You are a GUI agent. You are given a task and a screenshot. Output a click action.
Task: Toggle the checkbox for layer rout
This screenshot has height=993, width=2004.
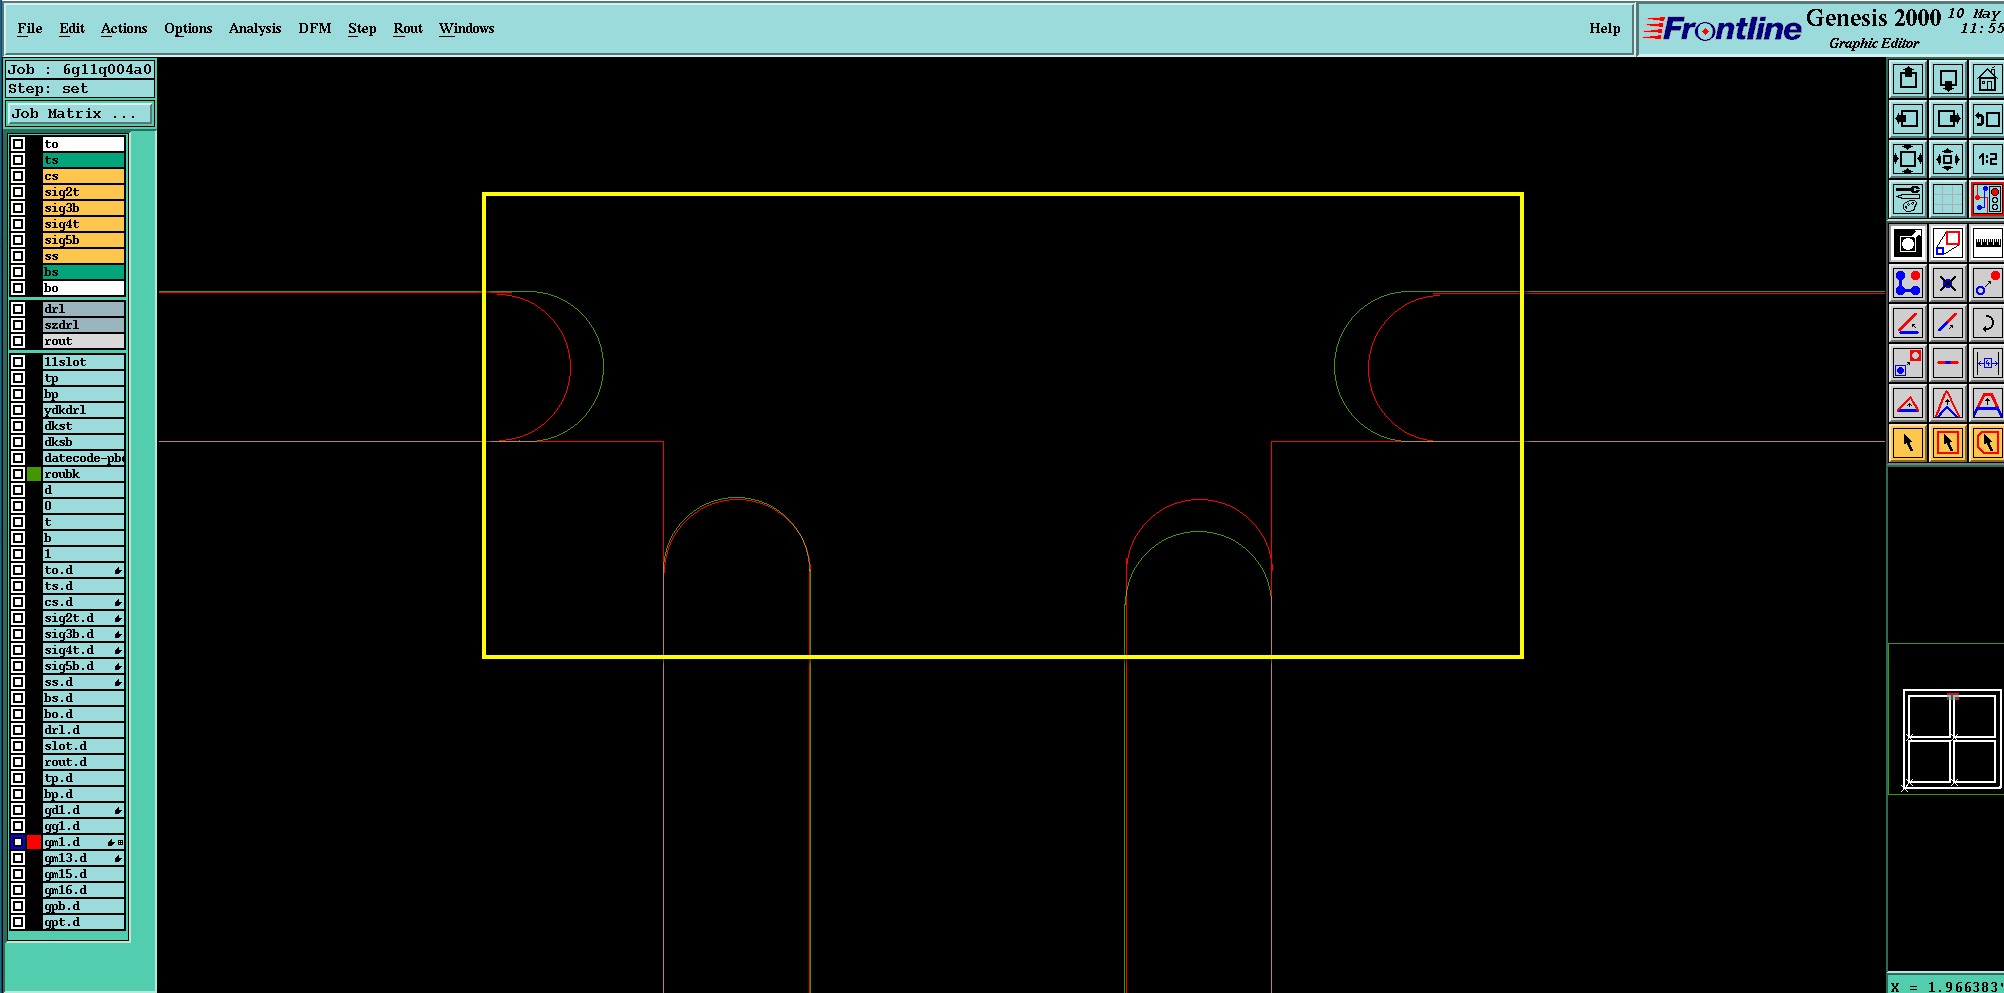point(18,341)
